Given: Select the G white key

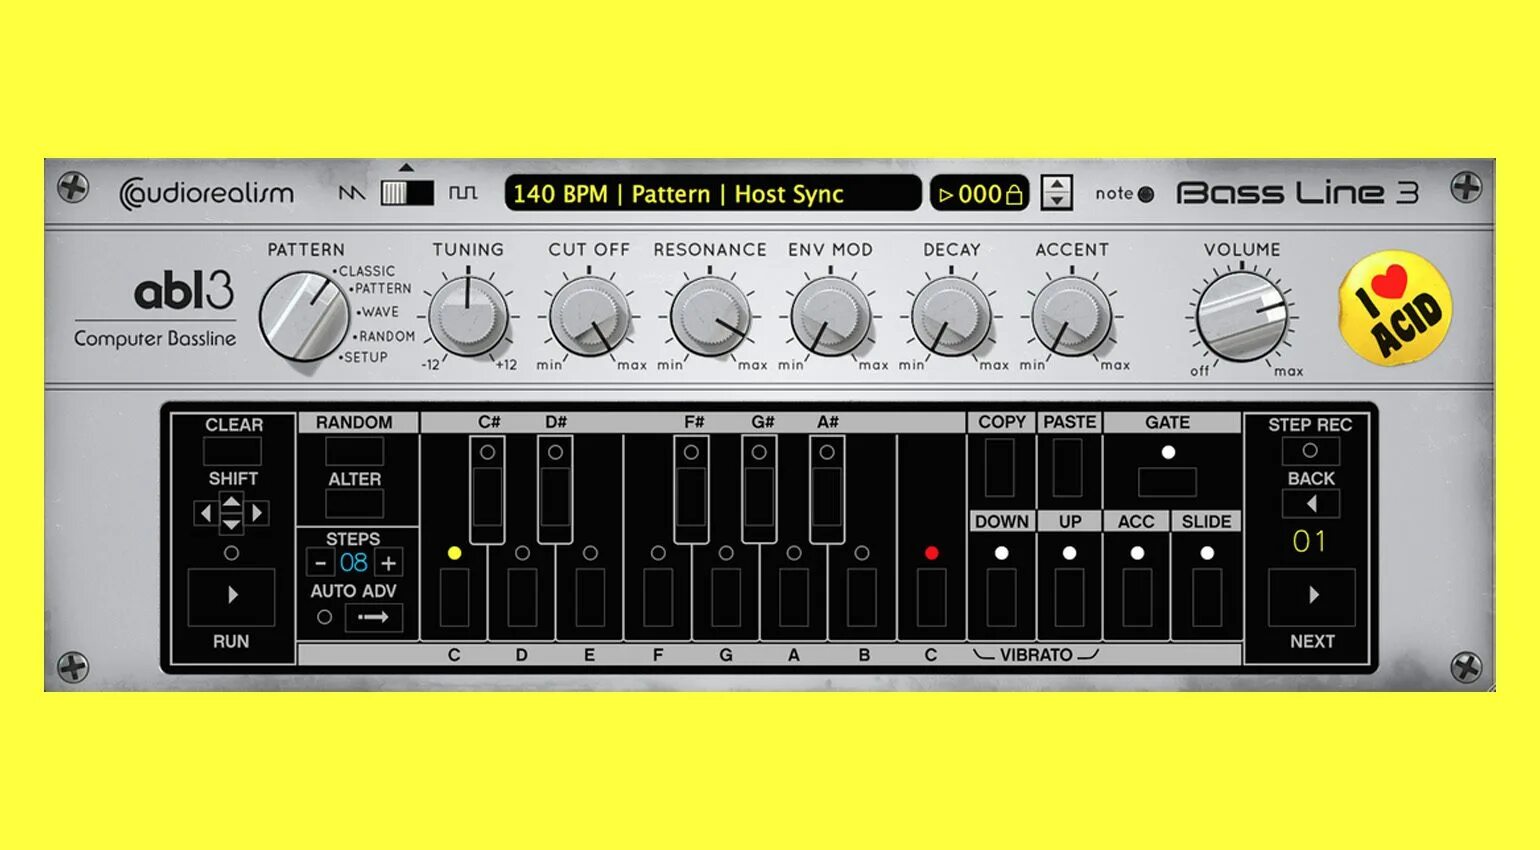Looking at the screenshot, I should point(726,597).
